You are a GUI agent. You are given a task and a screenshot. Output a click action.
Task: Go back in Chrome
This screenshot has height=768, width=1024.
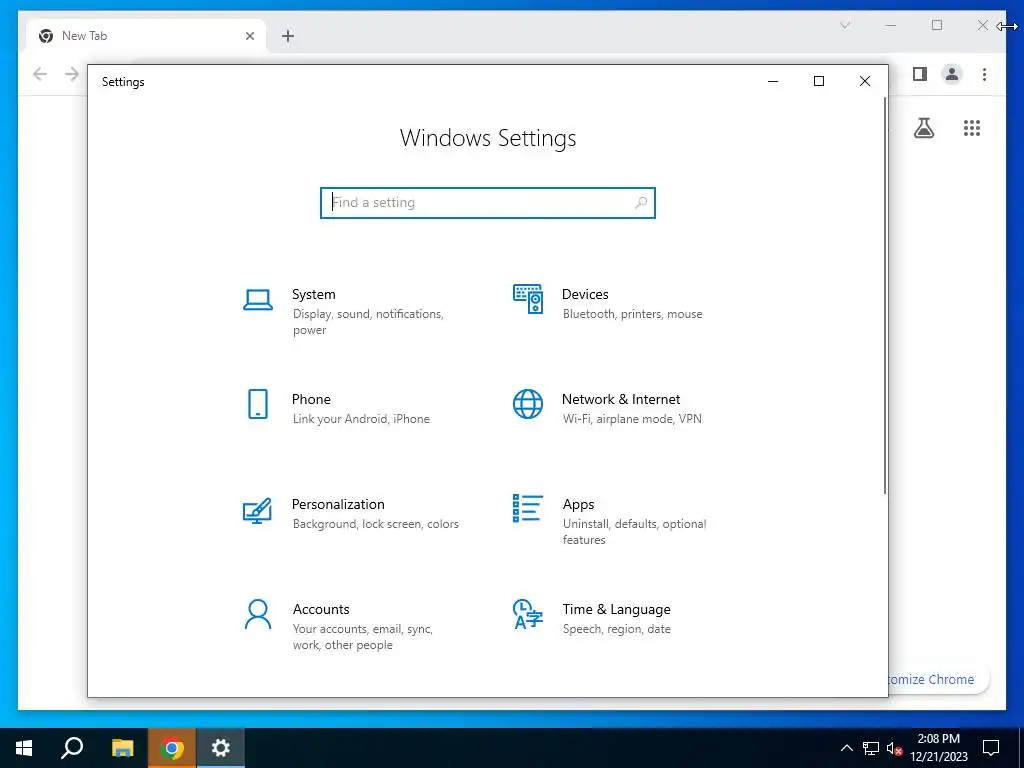point(40,74)
